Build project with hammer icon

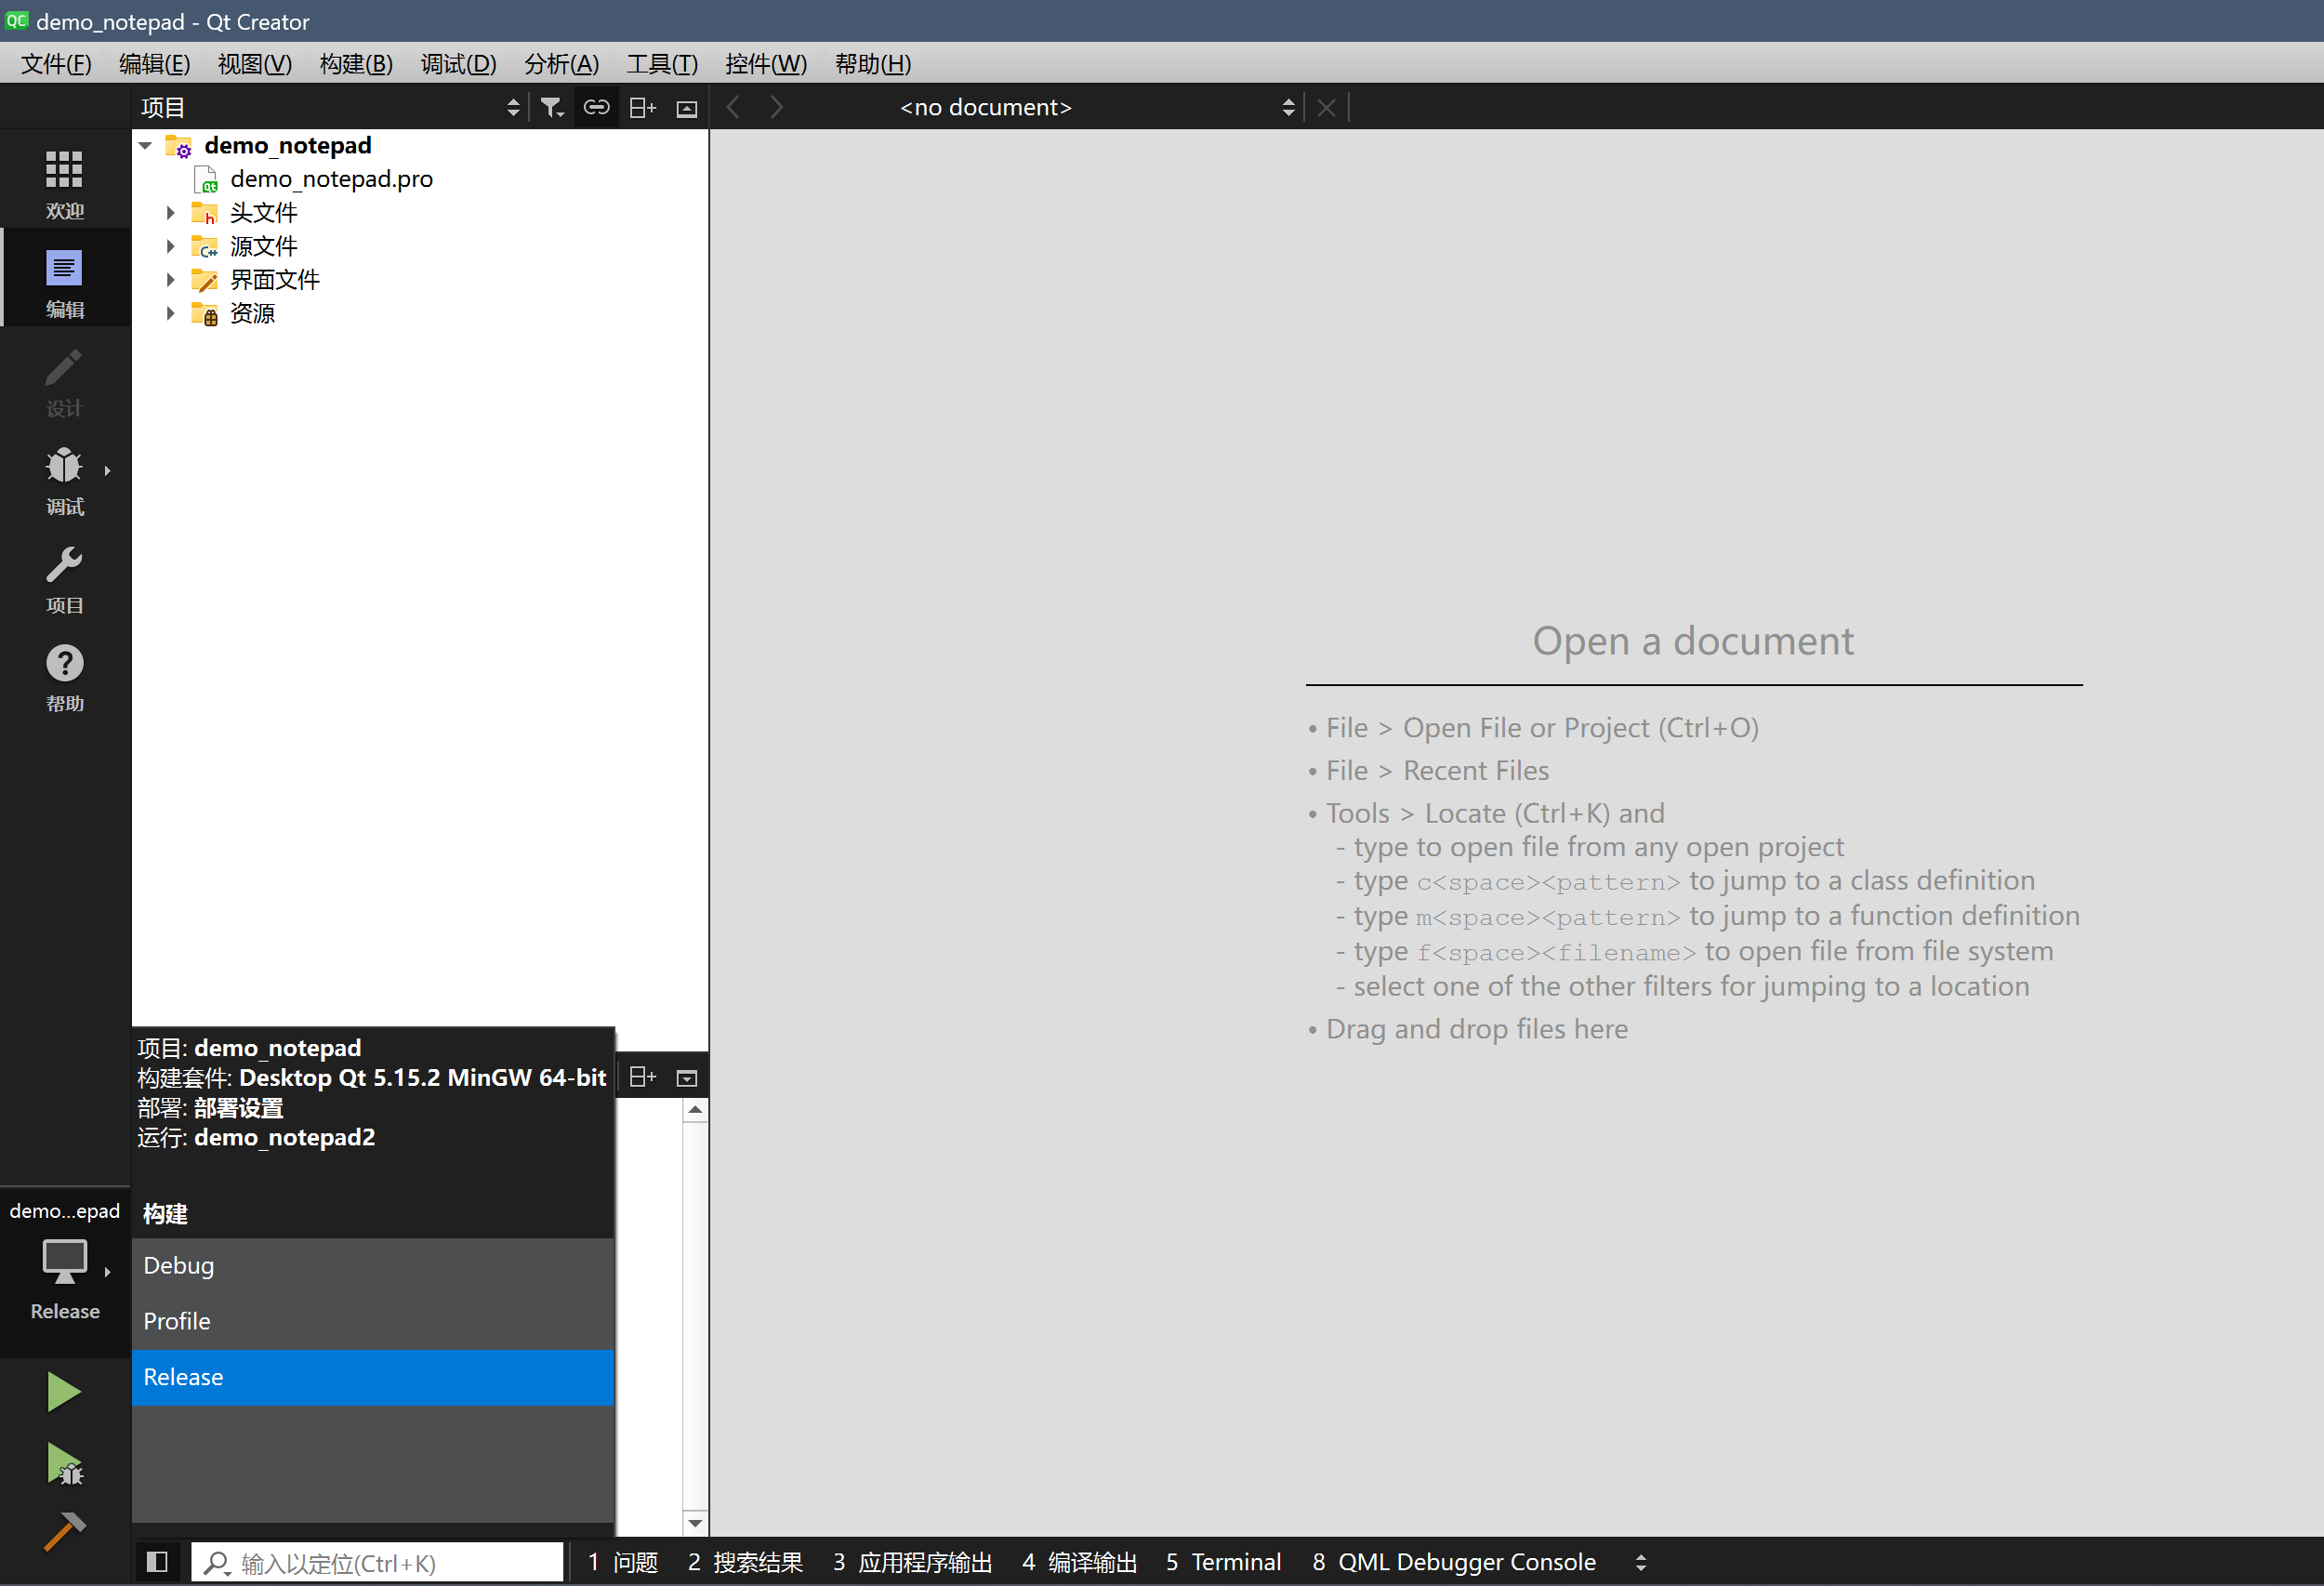pos(64,1532)
